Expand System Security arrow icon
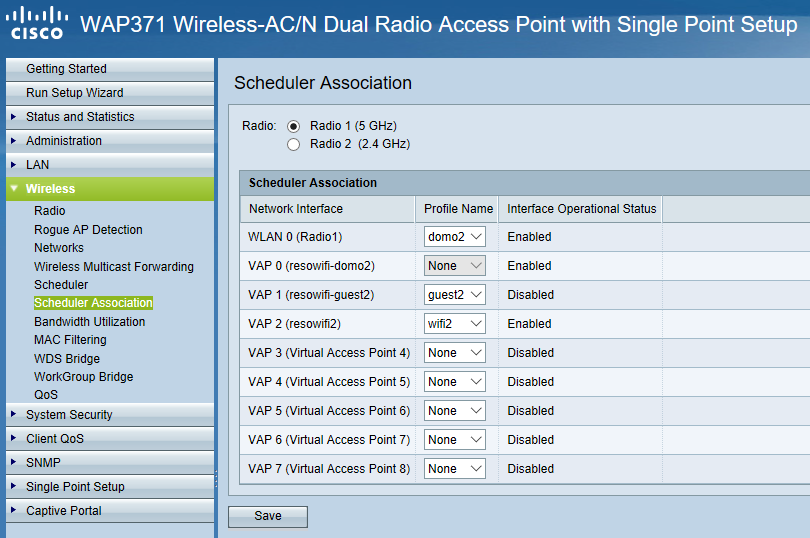The image size is (810, 538). [13, 414]
